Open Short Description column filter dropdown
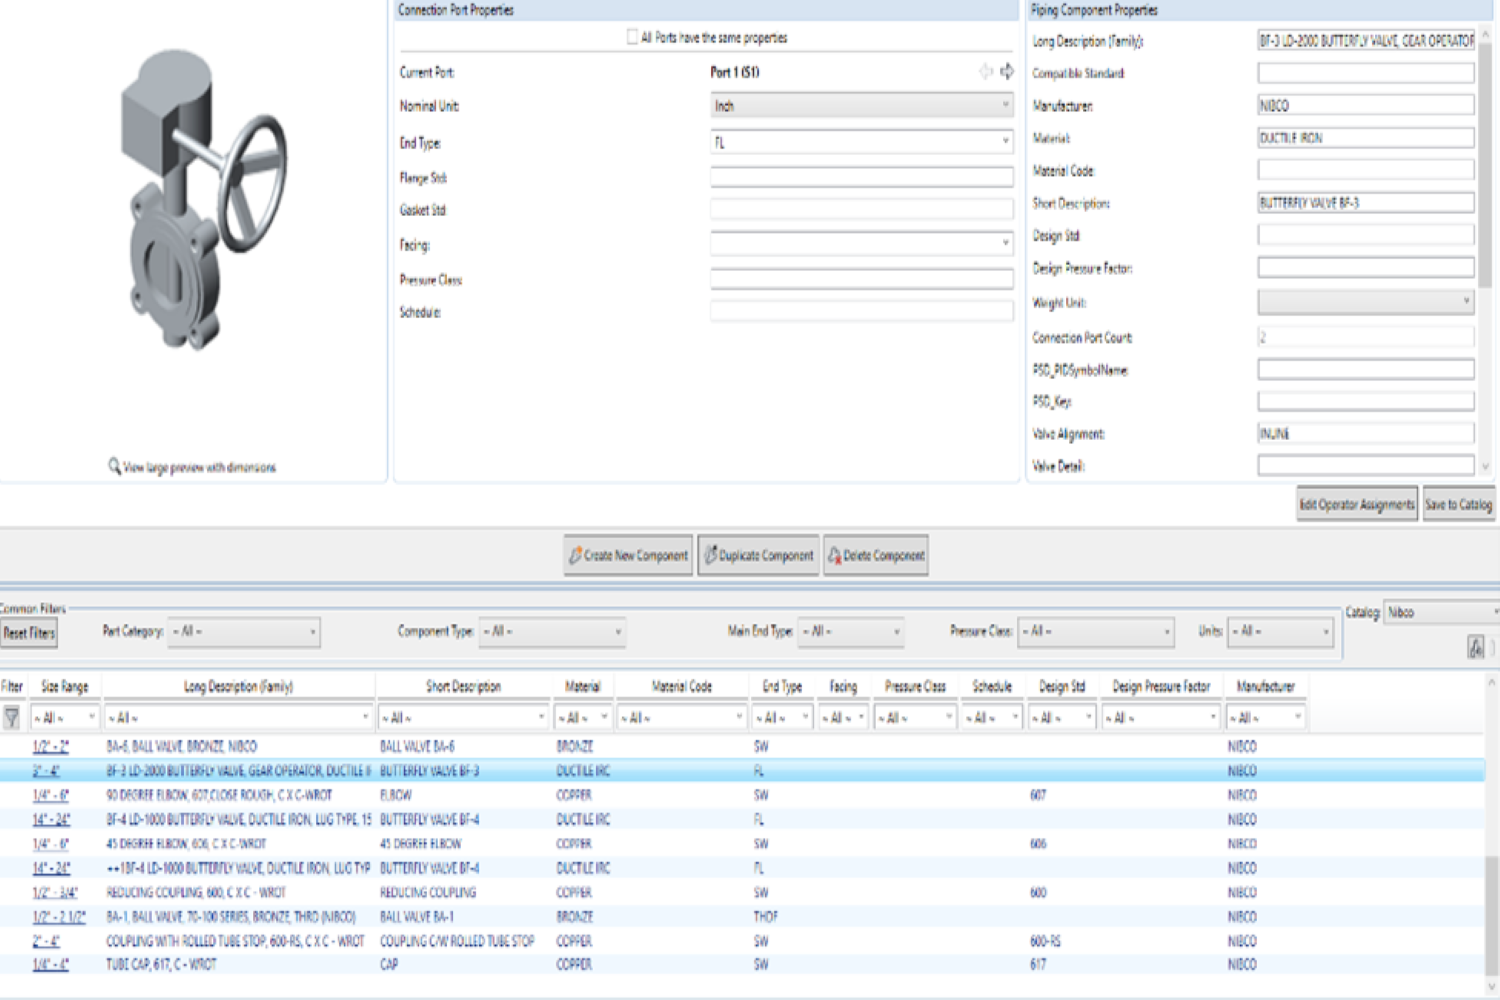1500x1000 pixels. click(464, 717)
